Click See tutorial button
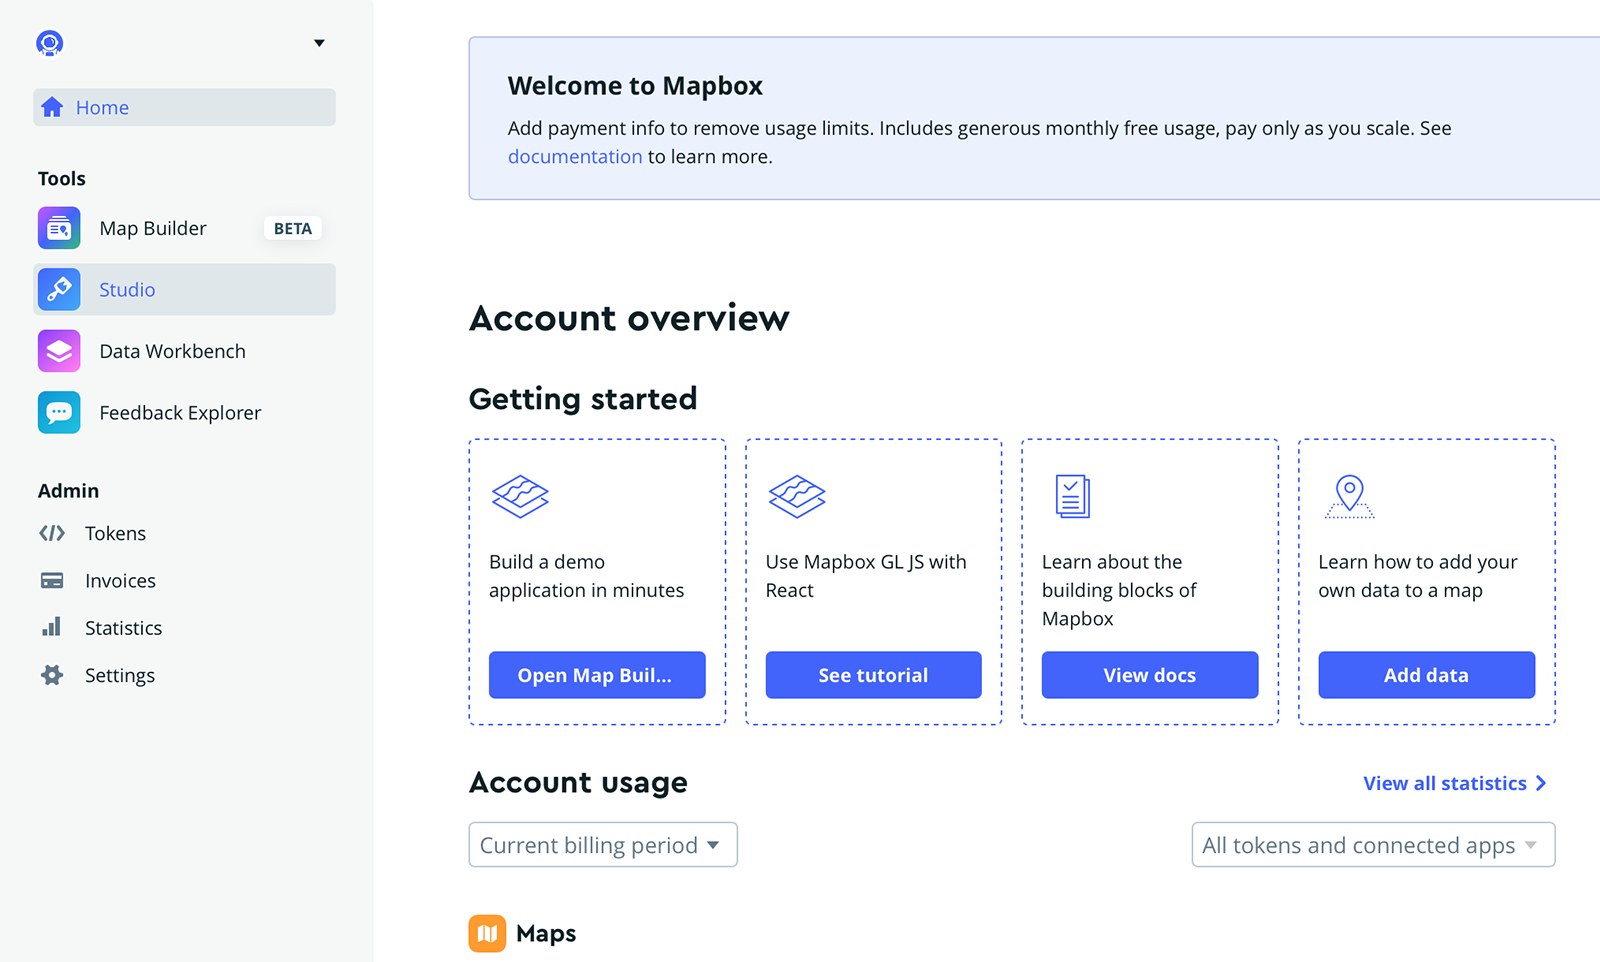The image size is (1600, 962). [x=873, y=675]
